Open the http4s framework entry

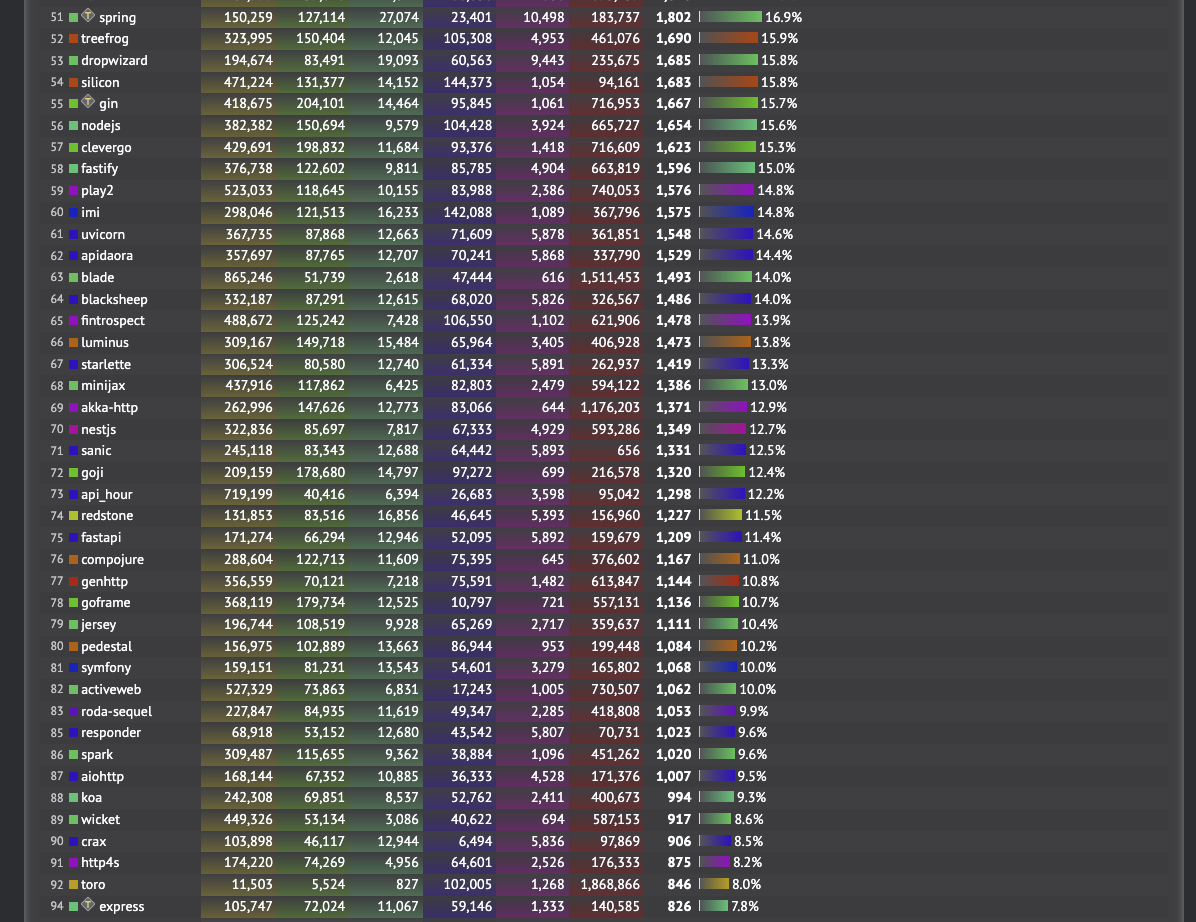pyautogui.click(x=100, y=863)
